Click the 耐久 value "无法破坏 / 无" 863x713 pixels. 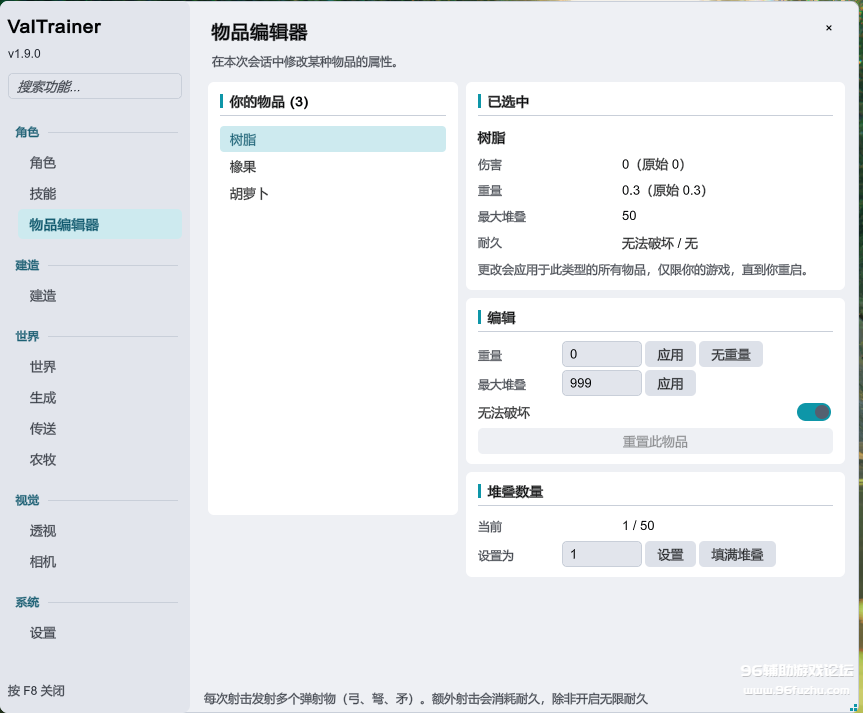(x=659, y=243)
